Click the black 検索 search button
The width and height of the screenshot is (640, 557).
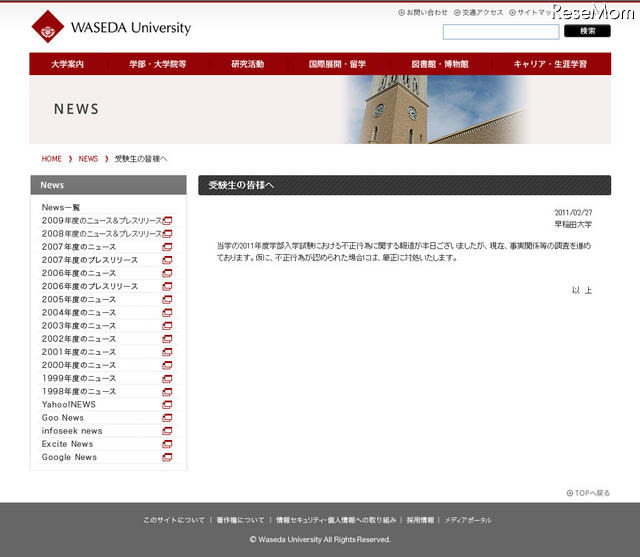coord(587,31)
